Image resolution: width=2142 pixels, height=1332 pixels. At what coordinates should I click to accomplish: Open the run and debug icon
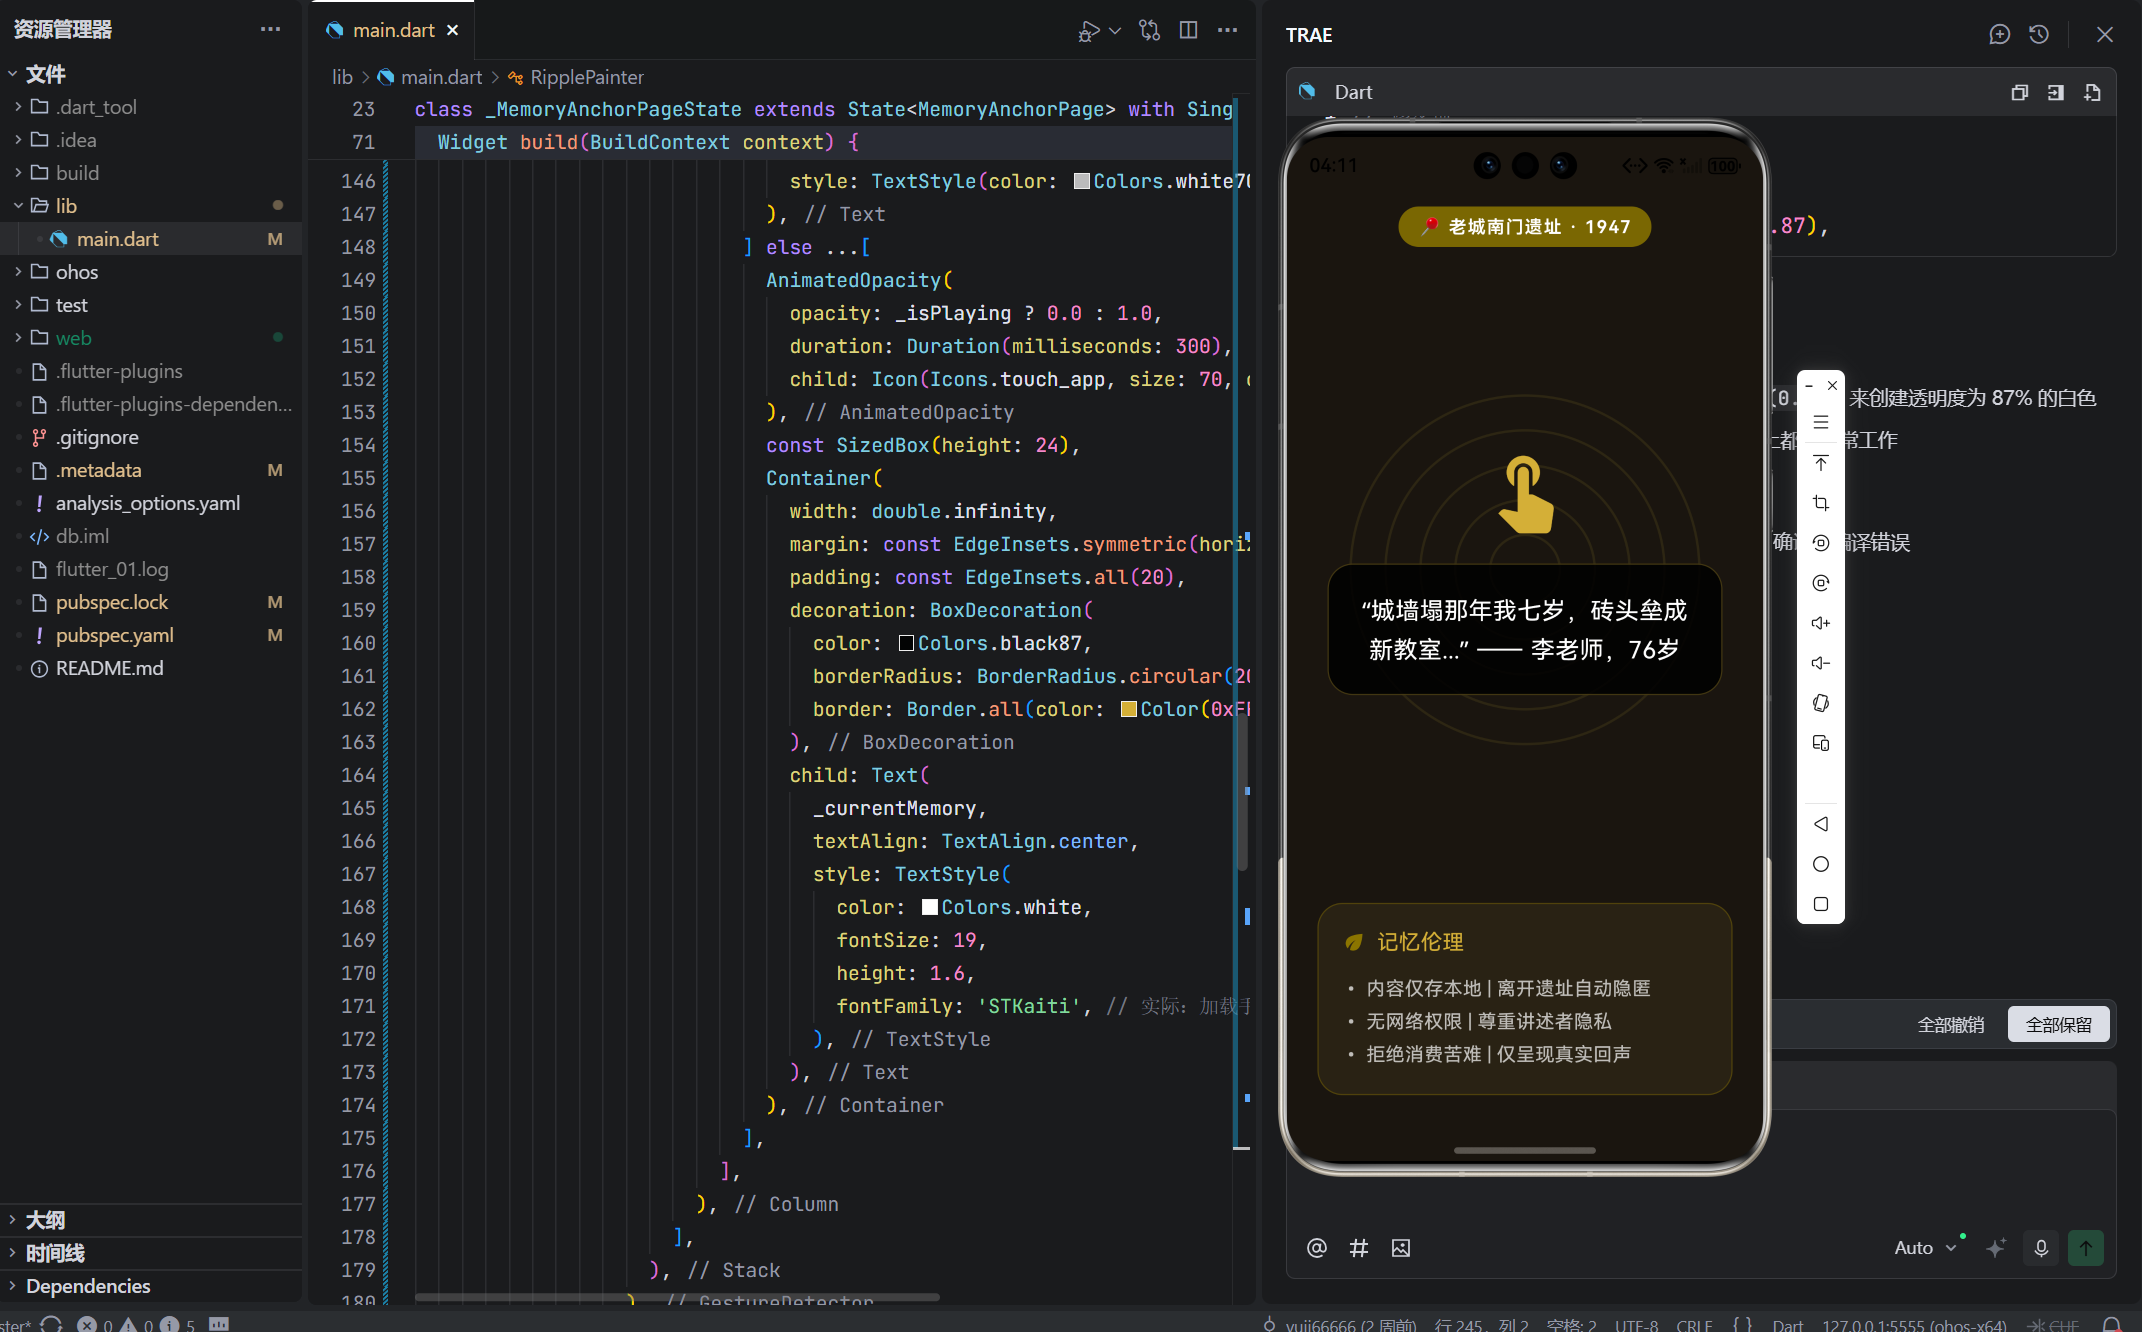pyautogui.click(x=1089, y=31)
